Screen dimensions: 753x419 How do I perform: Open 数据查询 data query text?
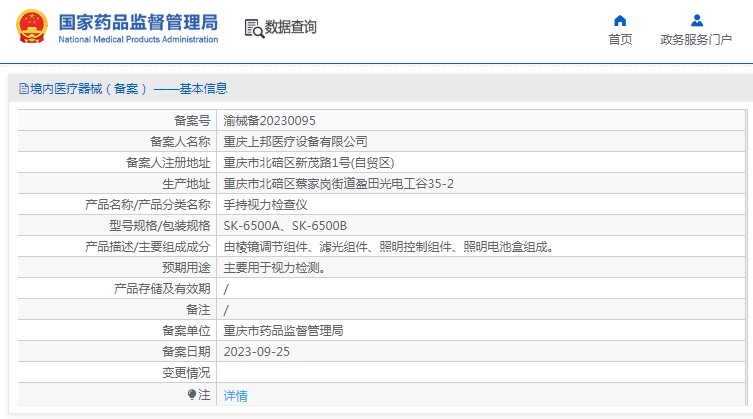click(291, 27)
